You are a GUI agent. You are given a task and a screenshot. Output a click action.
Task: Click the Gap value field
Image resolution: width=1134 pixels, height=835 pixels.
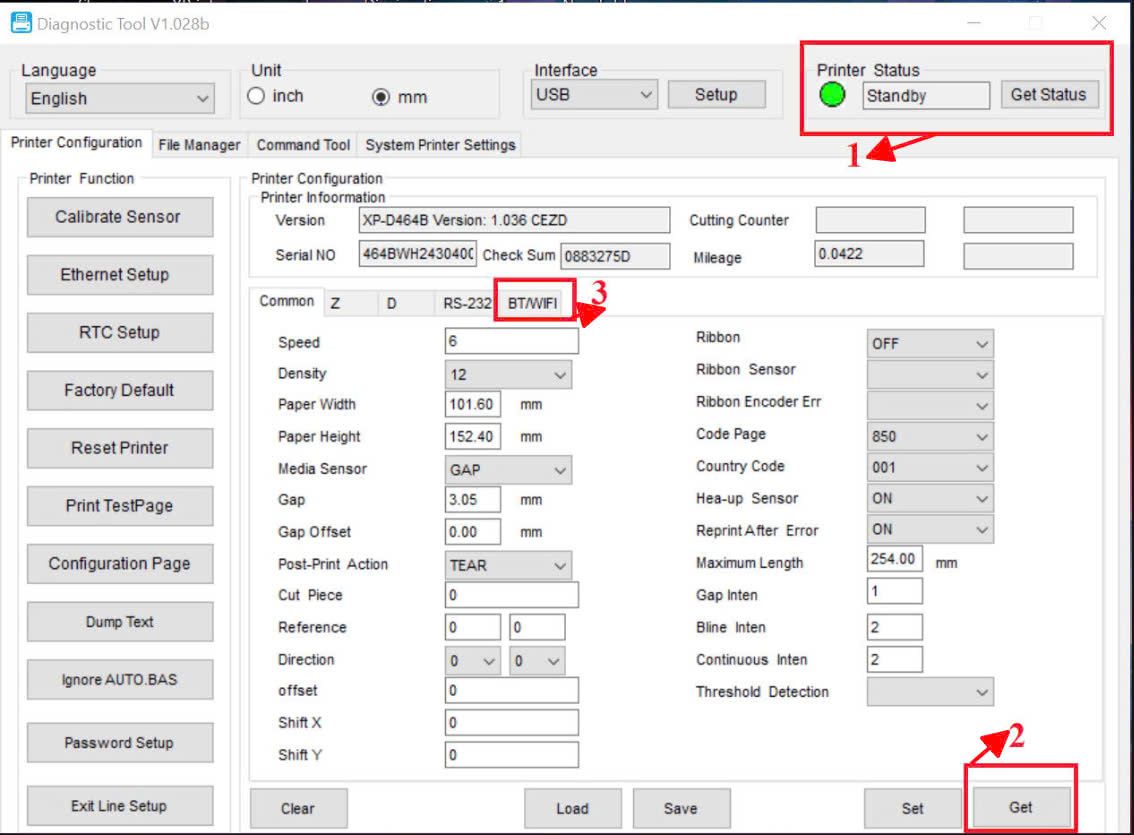tap(472, 500)
